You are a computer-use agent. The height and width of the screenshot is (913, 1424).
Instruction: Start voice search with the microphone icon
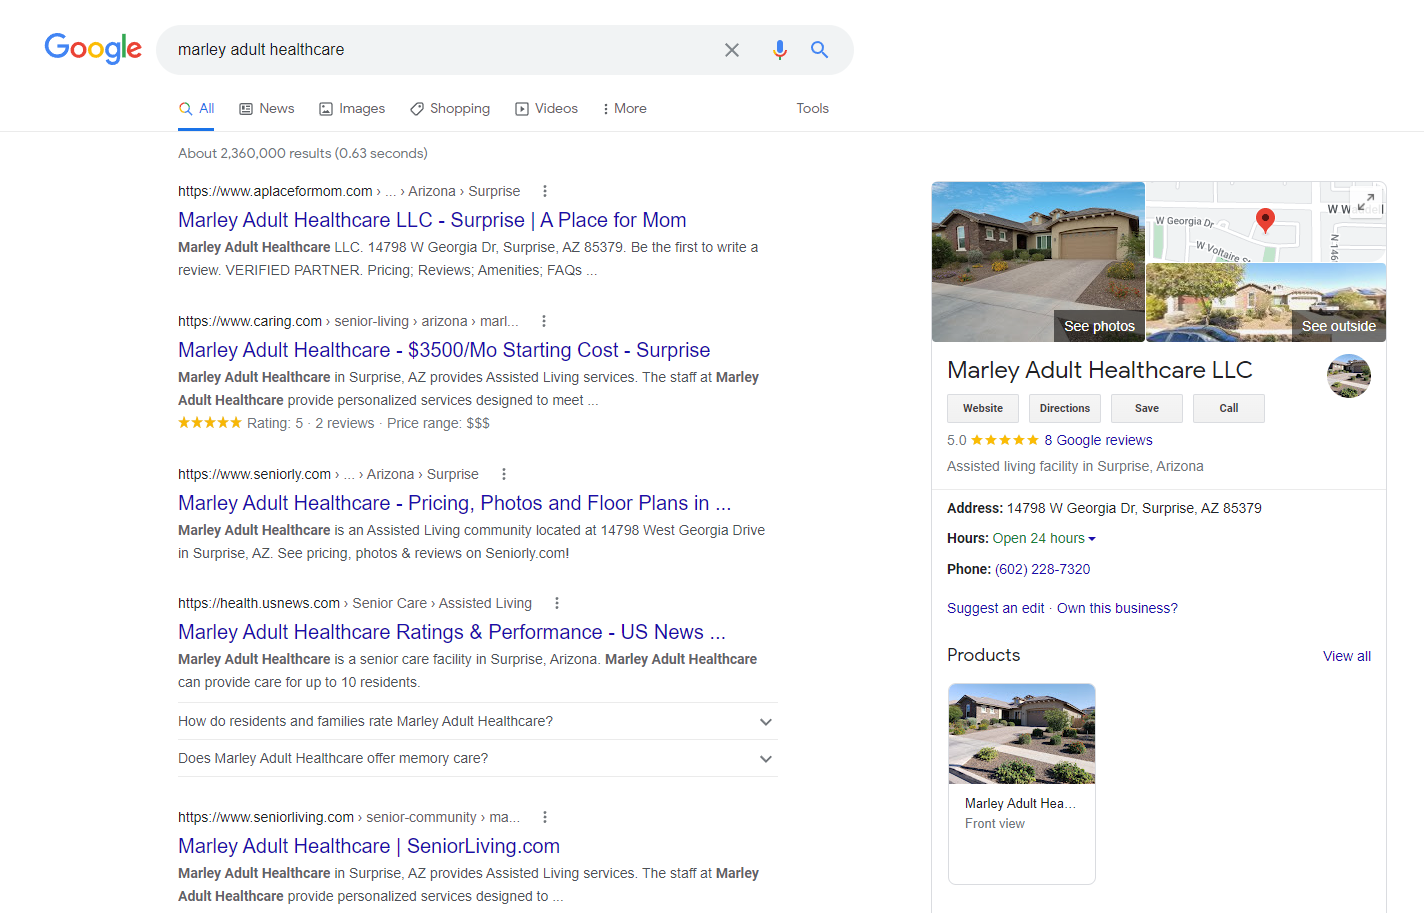[x=780, y=50]
